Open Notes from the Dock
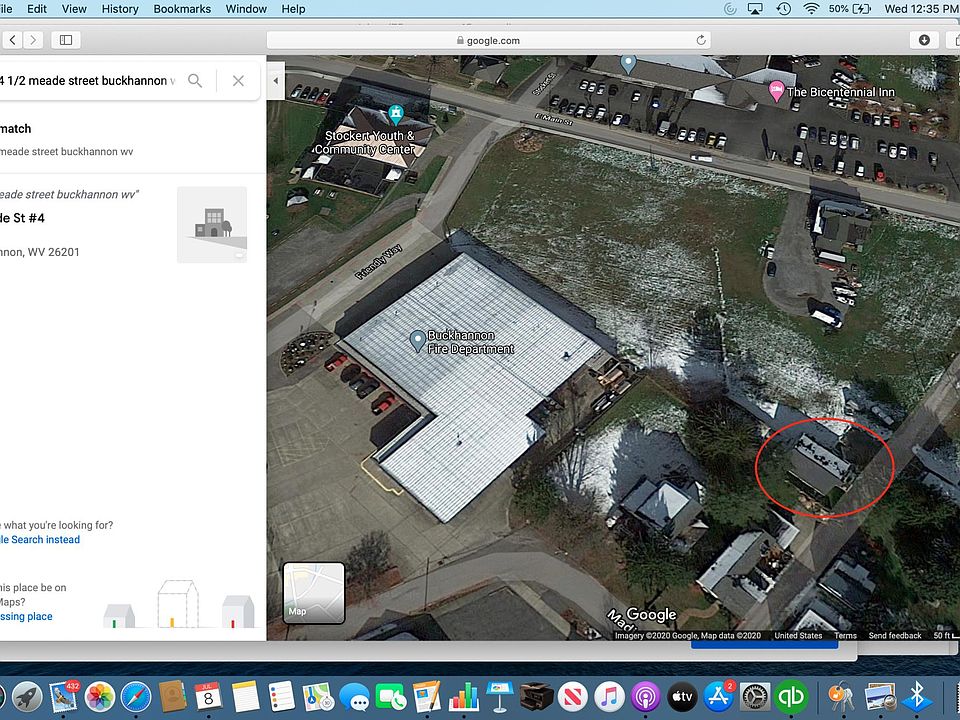960x720 pixels. [x=246, y=697]
